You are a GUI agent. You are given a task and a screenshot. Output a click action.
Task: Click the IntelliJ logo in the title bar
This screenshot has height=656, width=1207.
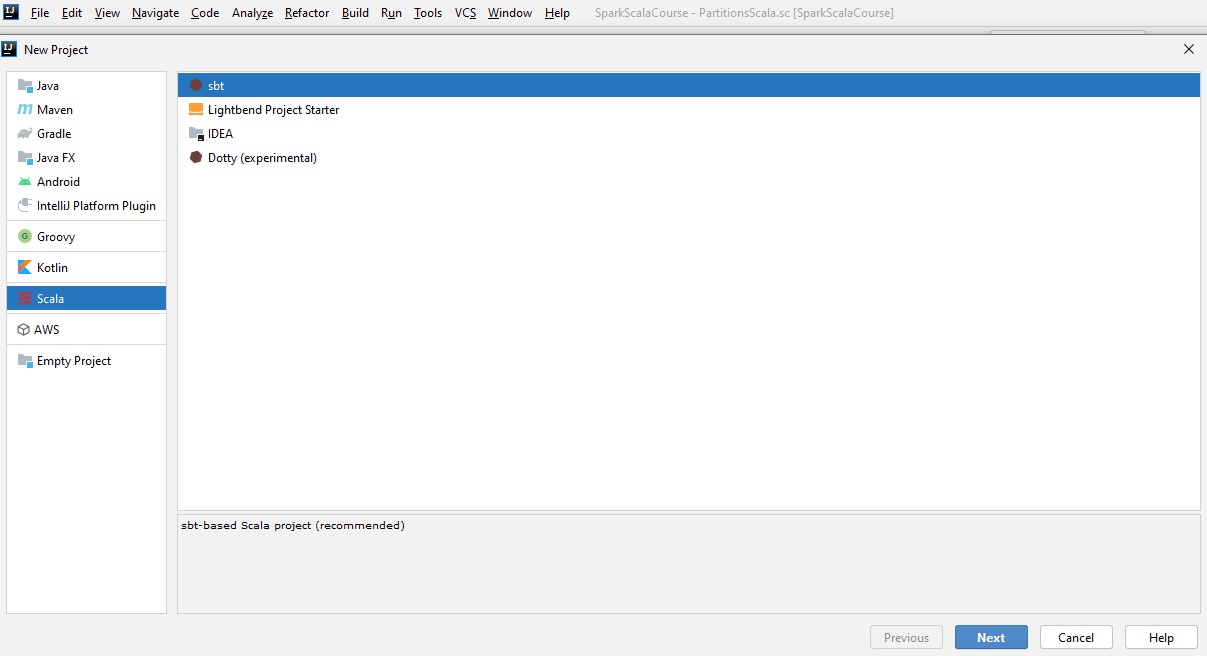pyautogui.click(x=11, y=12)
